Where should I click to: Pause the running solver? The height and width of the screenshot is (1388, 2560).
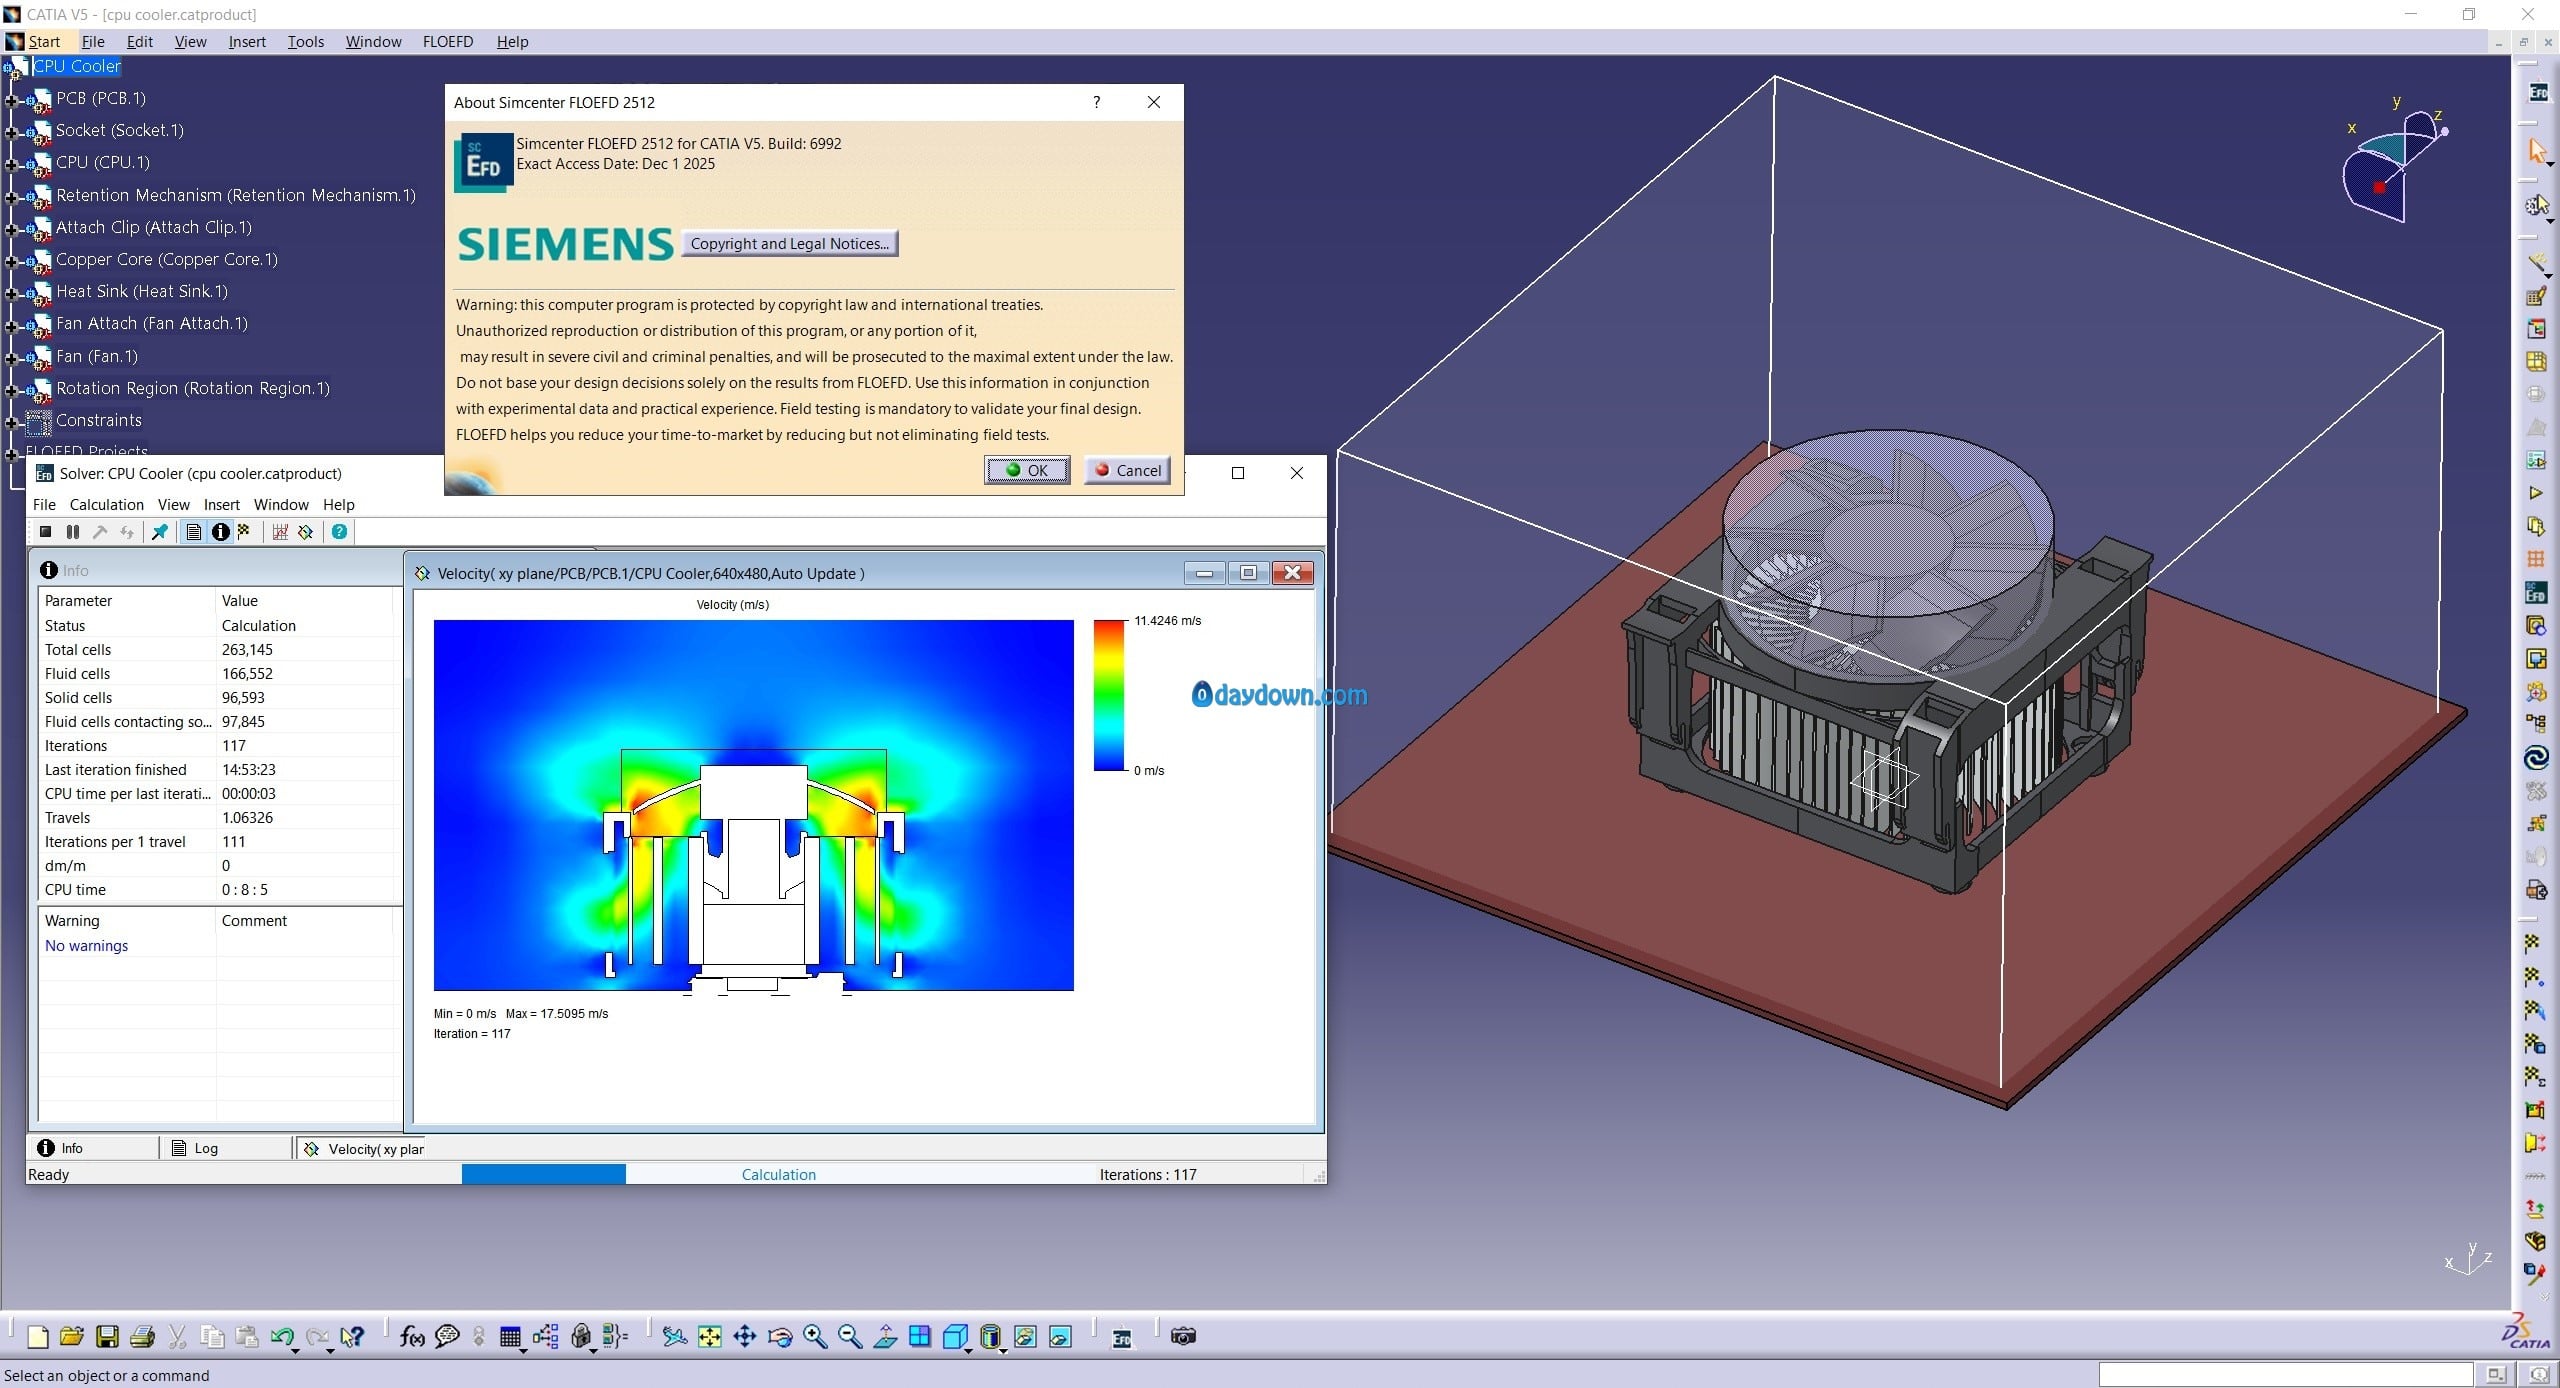[x=73, y=532]
